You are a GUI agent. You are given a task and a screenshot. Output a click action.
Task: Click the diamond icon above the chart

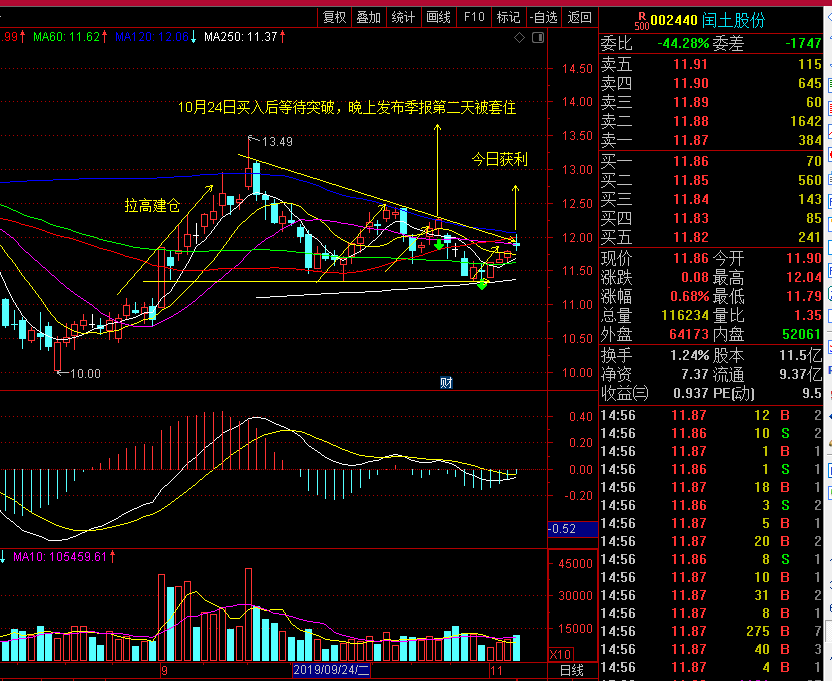click(x=519, y=37)
